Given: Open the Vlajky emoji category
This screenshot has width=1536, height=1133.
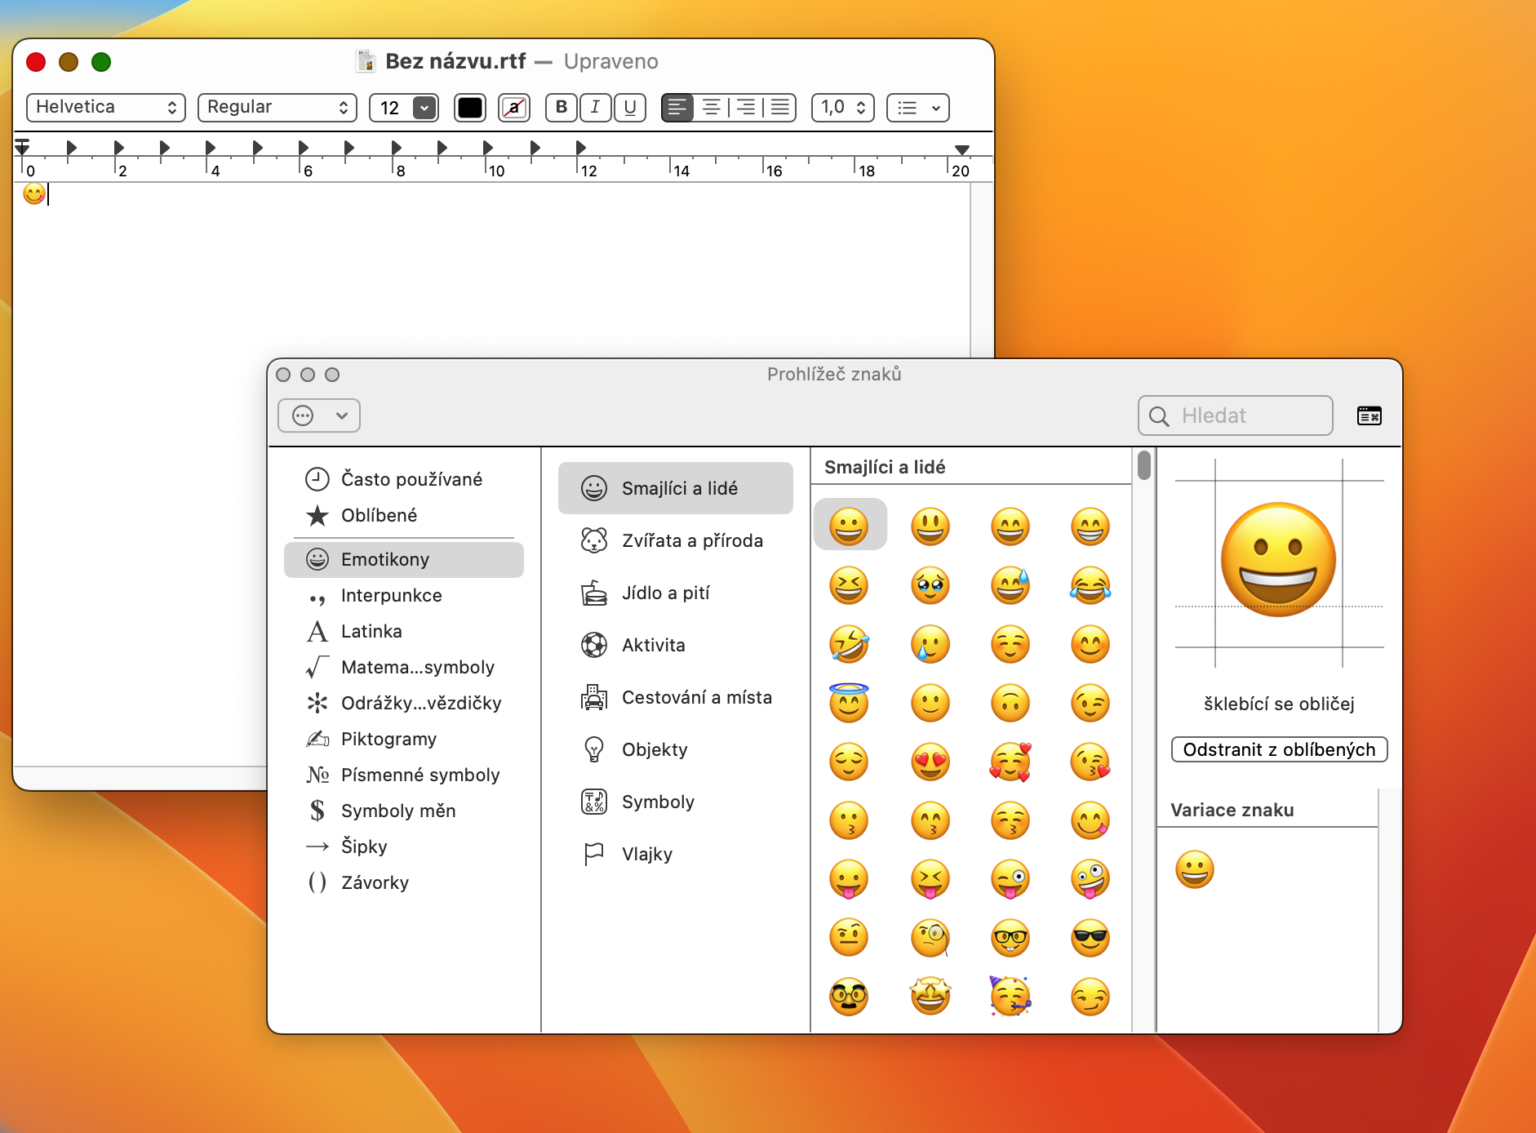Looking at the screenshot, I should tap(647, 854).
